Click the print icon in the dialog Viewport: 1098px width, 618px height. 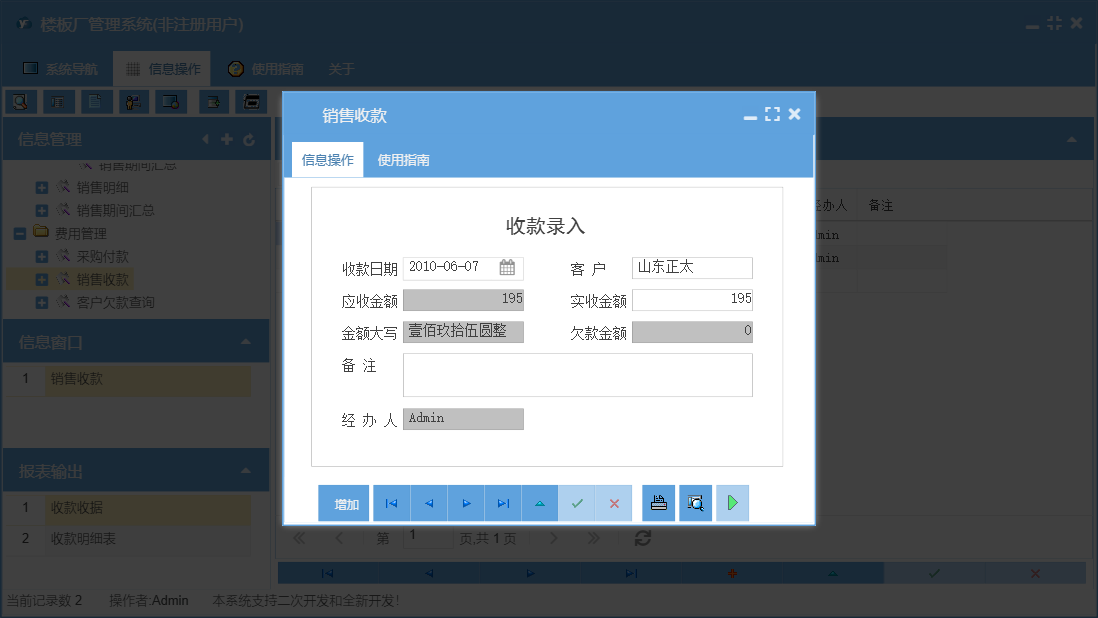pyautogui.click(x=658, y=503)
